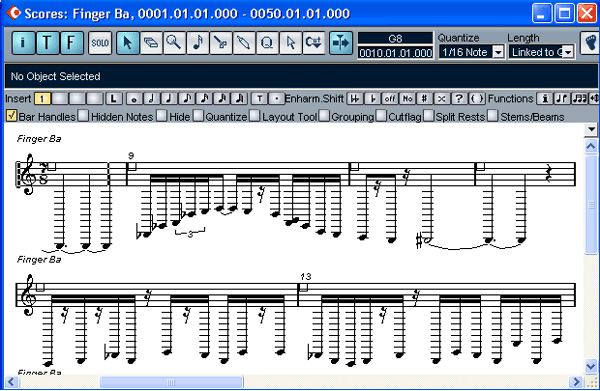Click the Enharmonic Shift sharp button
The height and width of the screenshot is (391, 600).
point(424,99)
